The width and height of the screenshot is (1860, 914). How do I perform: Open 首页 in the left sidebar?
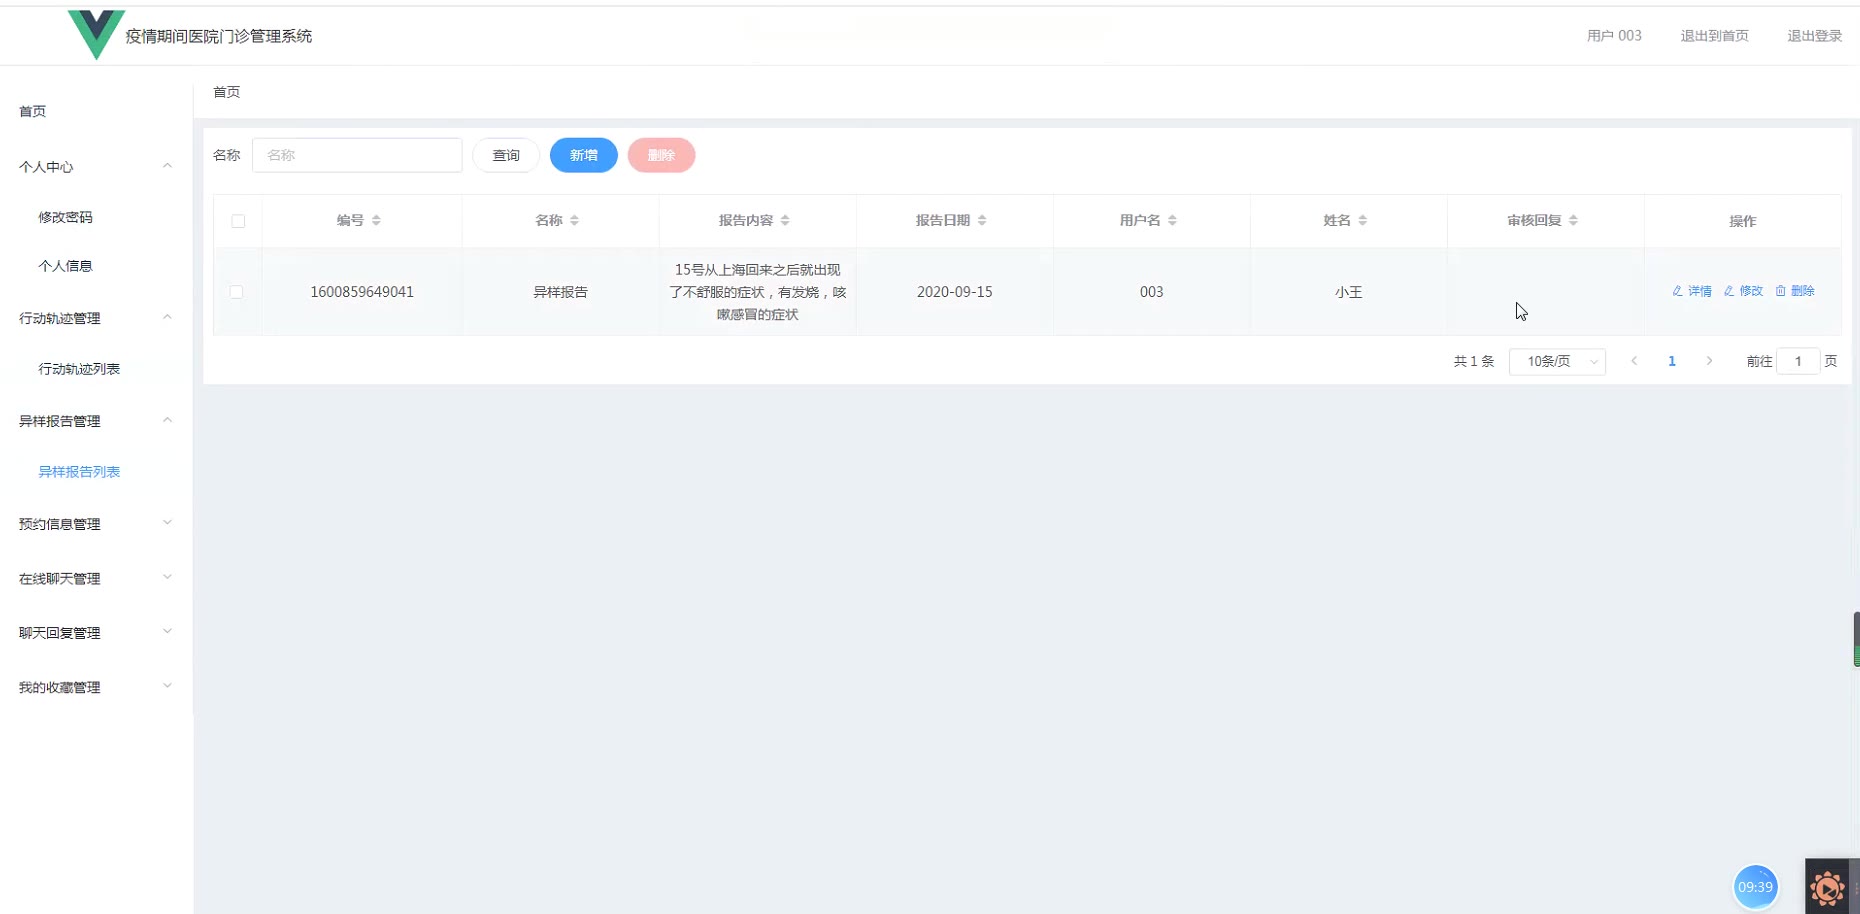coord(33,111)
